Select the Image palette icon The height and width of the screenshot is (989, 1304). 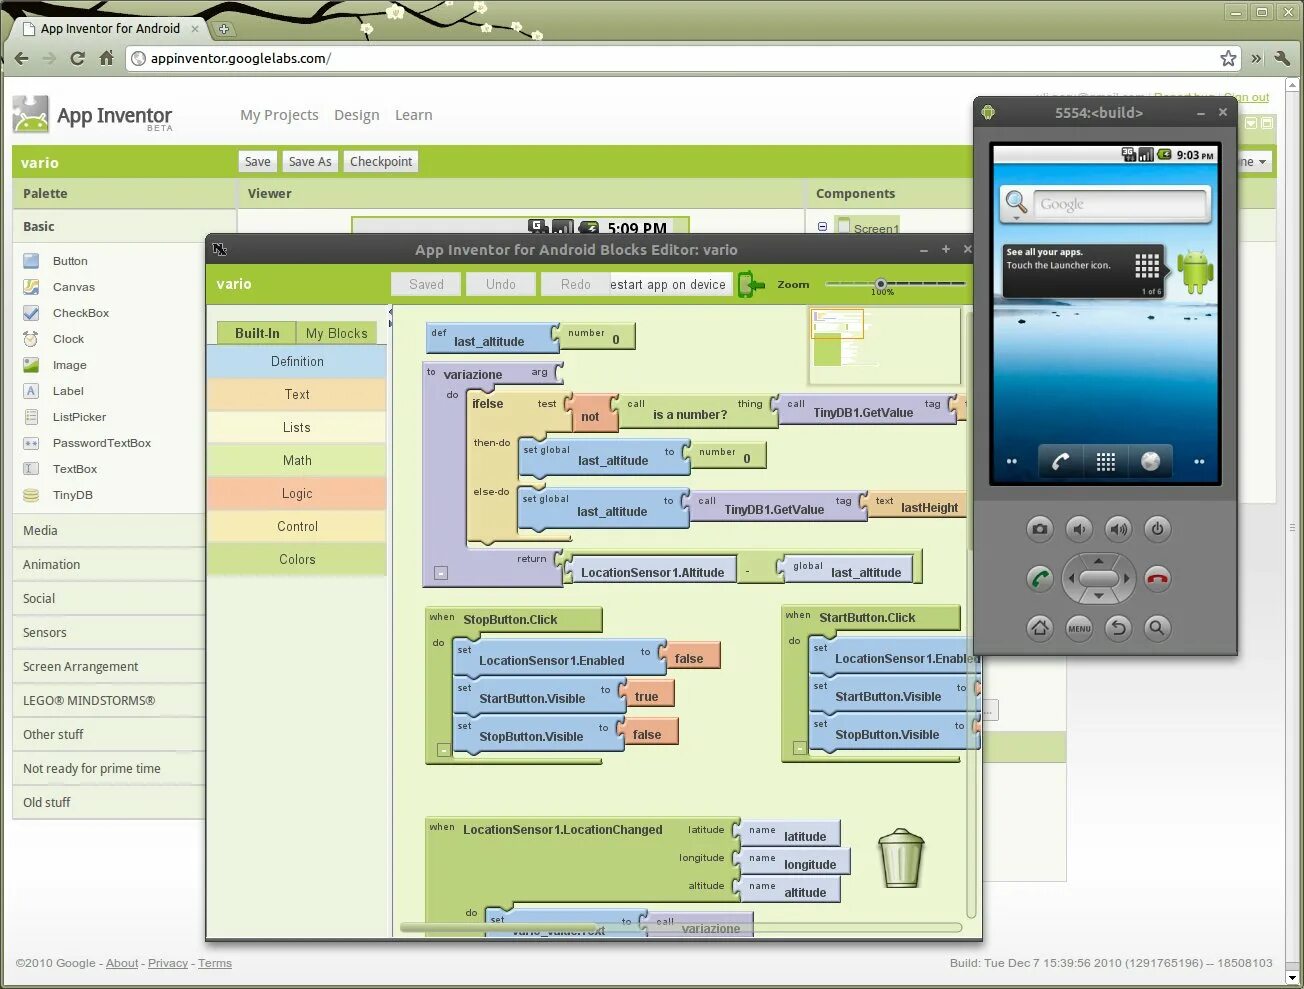coord(31,365)
